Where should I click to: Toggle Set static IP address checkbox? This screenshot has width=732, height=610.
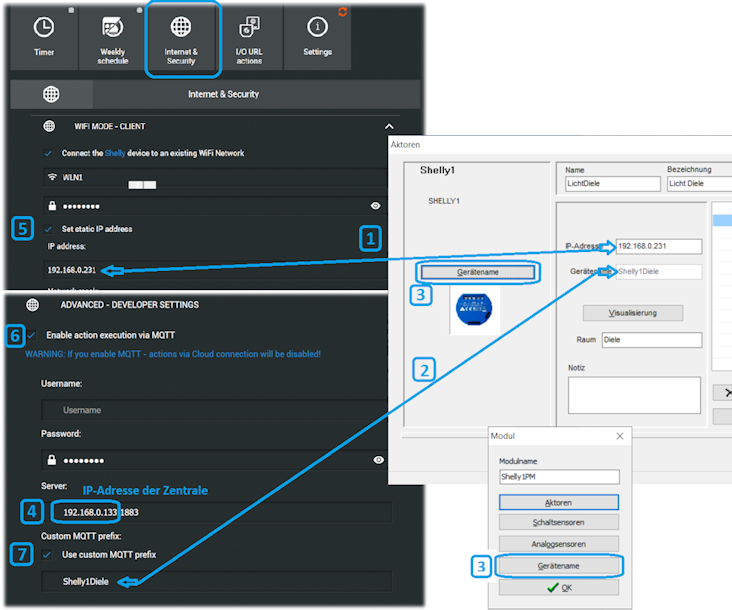point(48,229)
